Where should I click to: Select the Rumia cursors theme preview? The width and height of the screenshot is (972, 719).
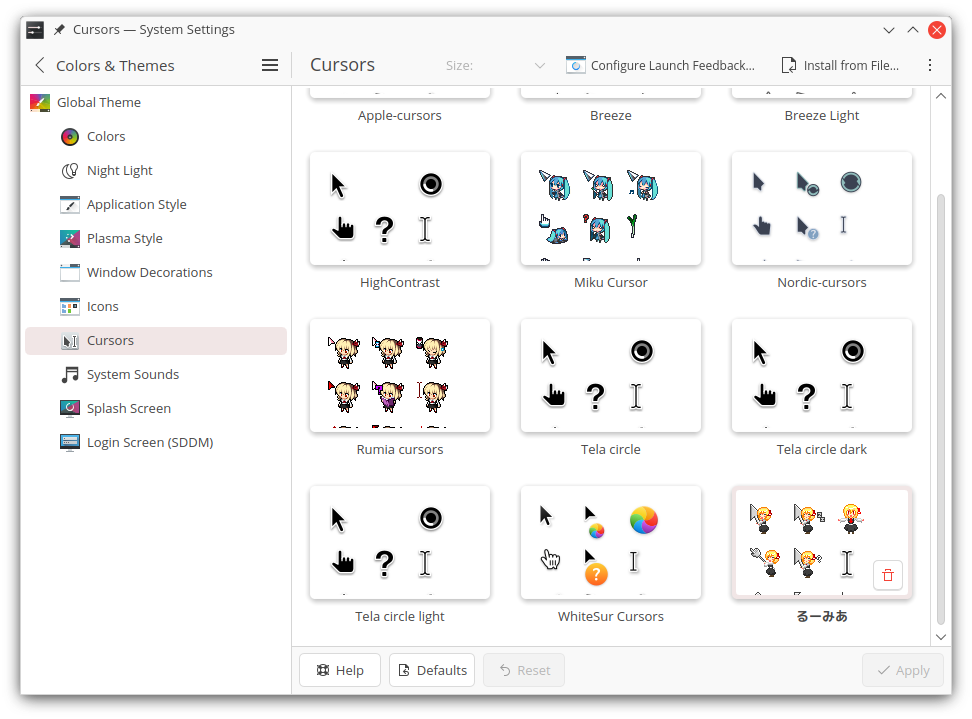(400, 376)
